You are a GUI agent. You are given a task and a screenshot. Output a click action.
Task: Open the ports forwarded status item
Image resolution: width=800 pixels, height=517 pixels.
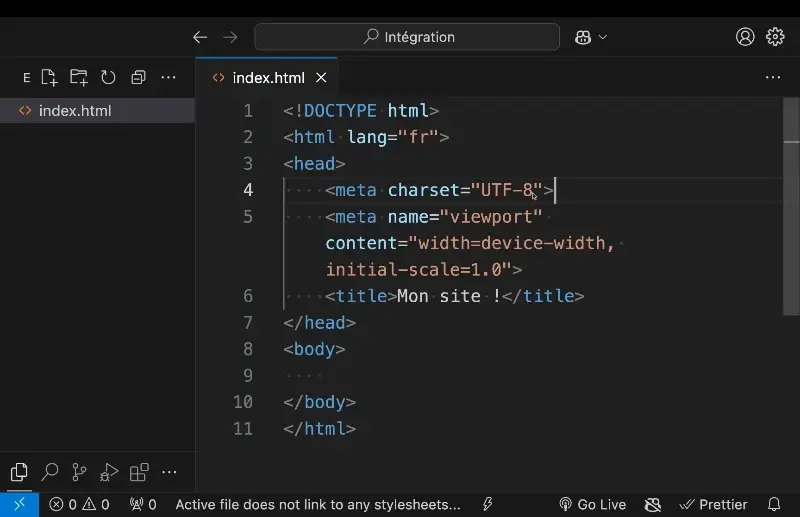click(143, 505)
